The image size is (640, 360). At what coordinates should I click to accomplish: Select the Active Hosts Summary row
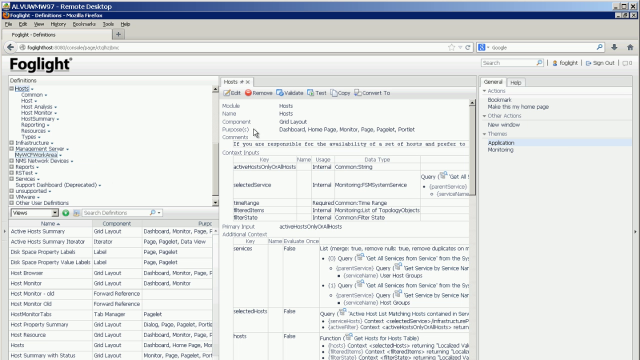[x=110, y=231]
